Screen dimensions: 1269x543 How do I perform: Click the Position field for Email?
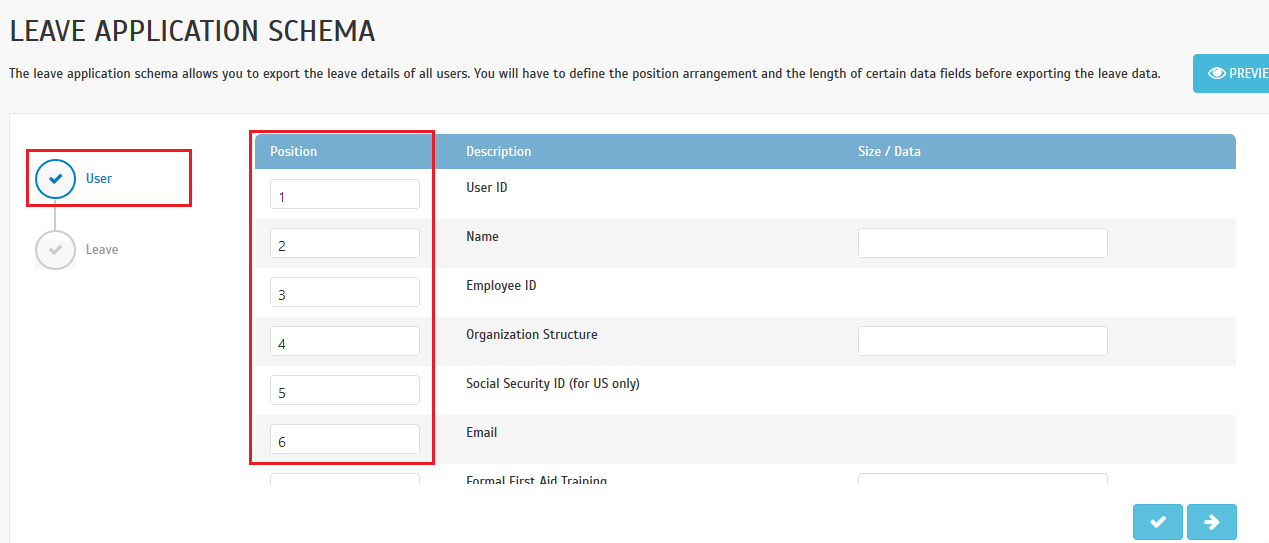345,439
